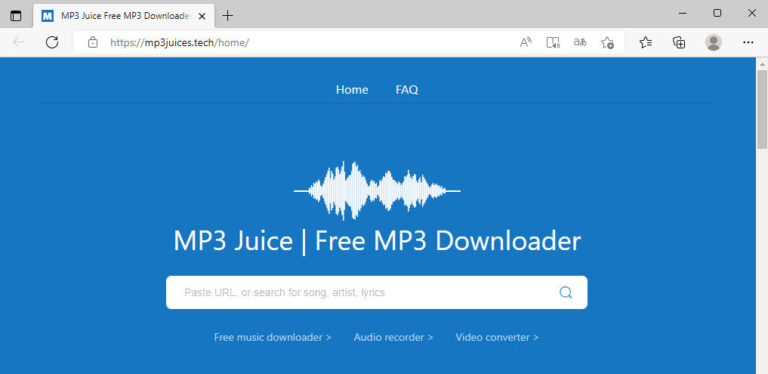Close the MP3 Juice tab
768x374 pixels.
[x=203, y=16]
